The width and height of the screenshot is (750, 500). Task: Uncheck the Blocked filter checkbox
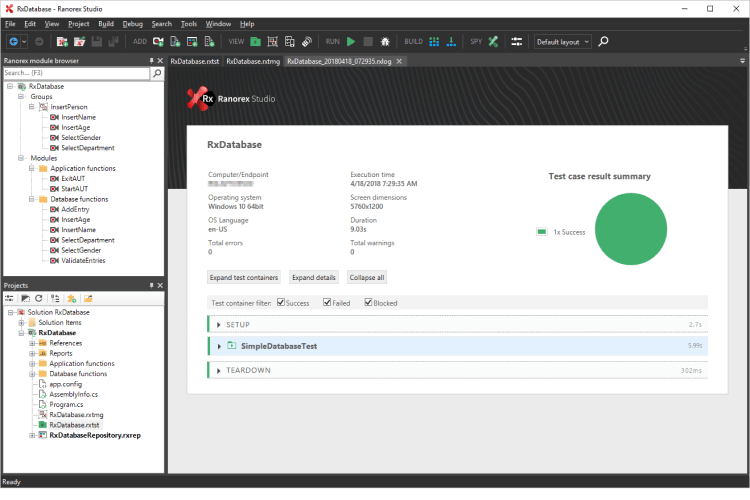(x=368, y=302)
